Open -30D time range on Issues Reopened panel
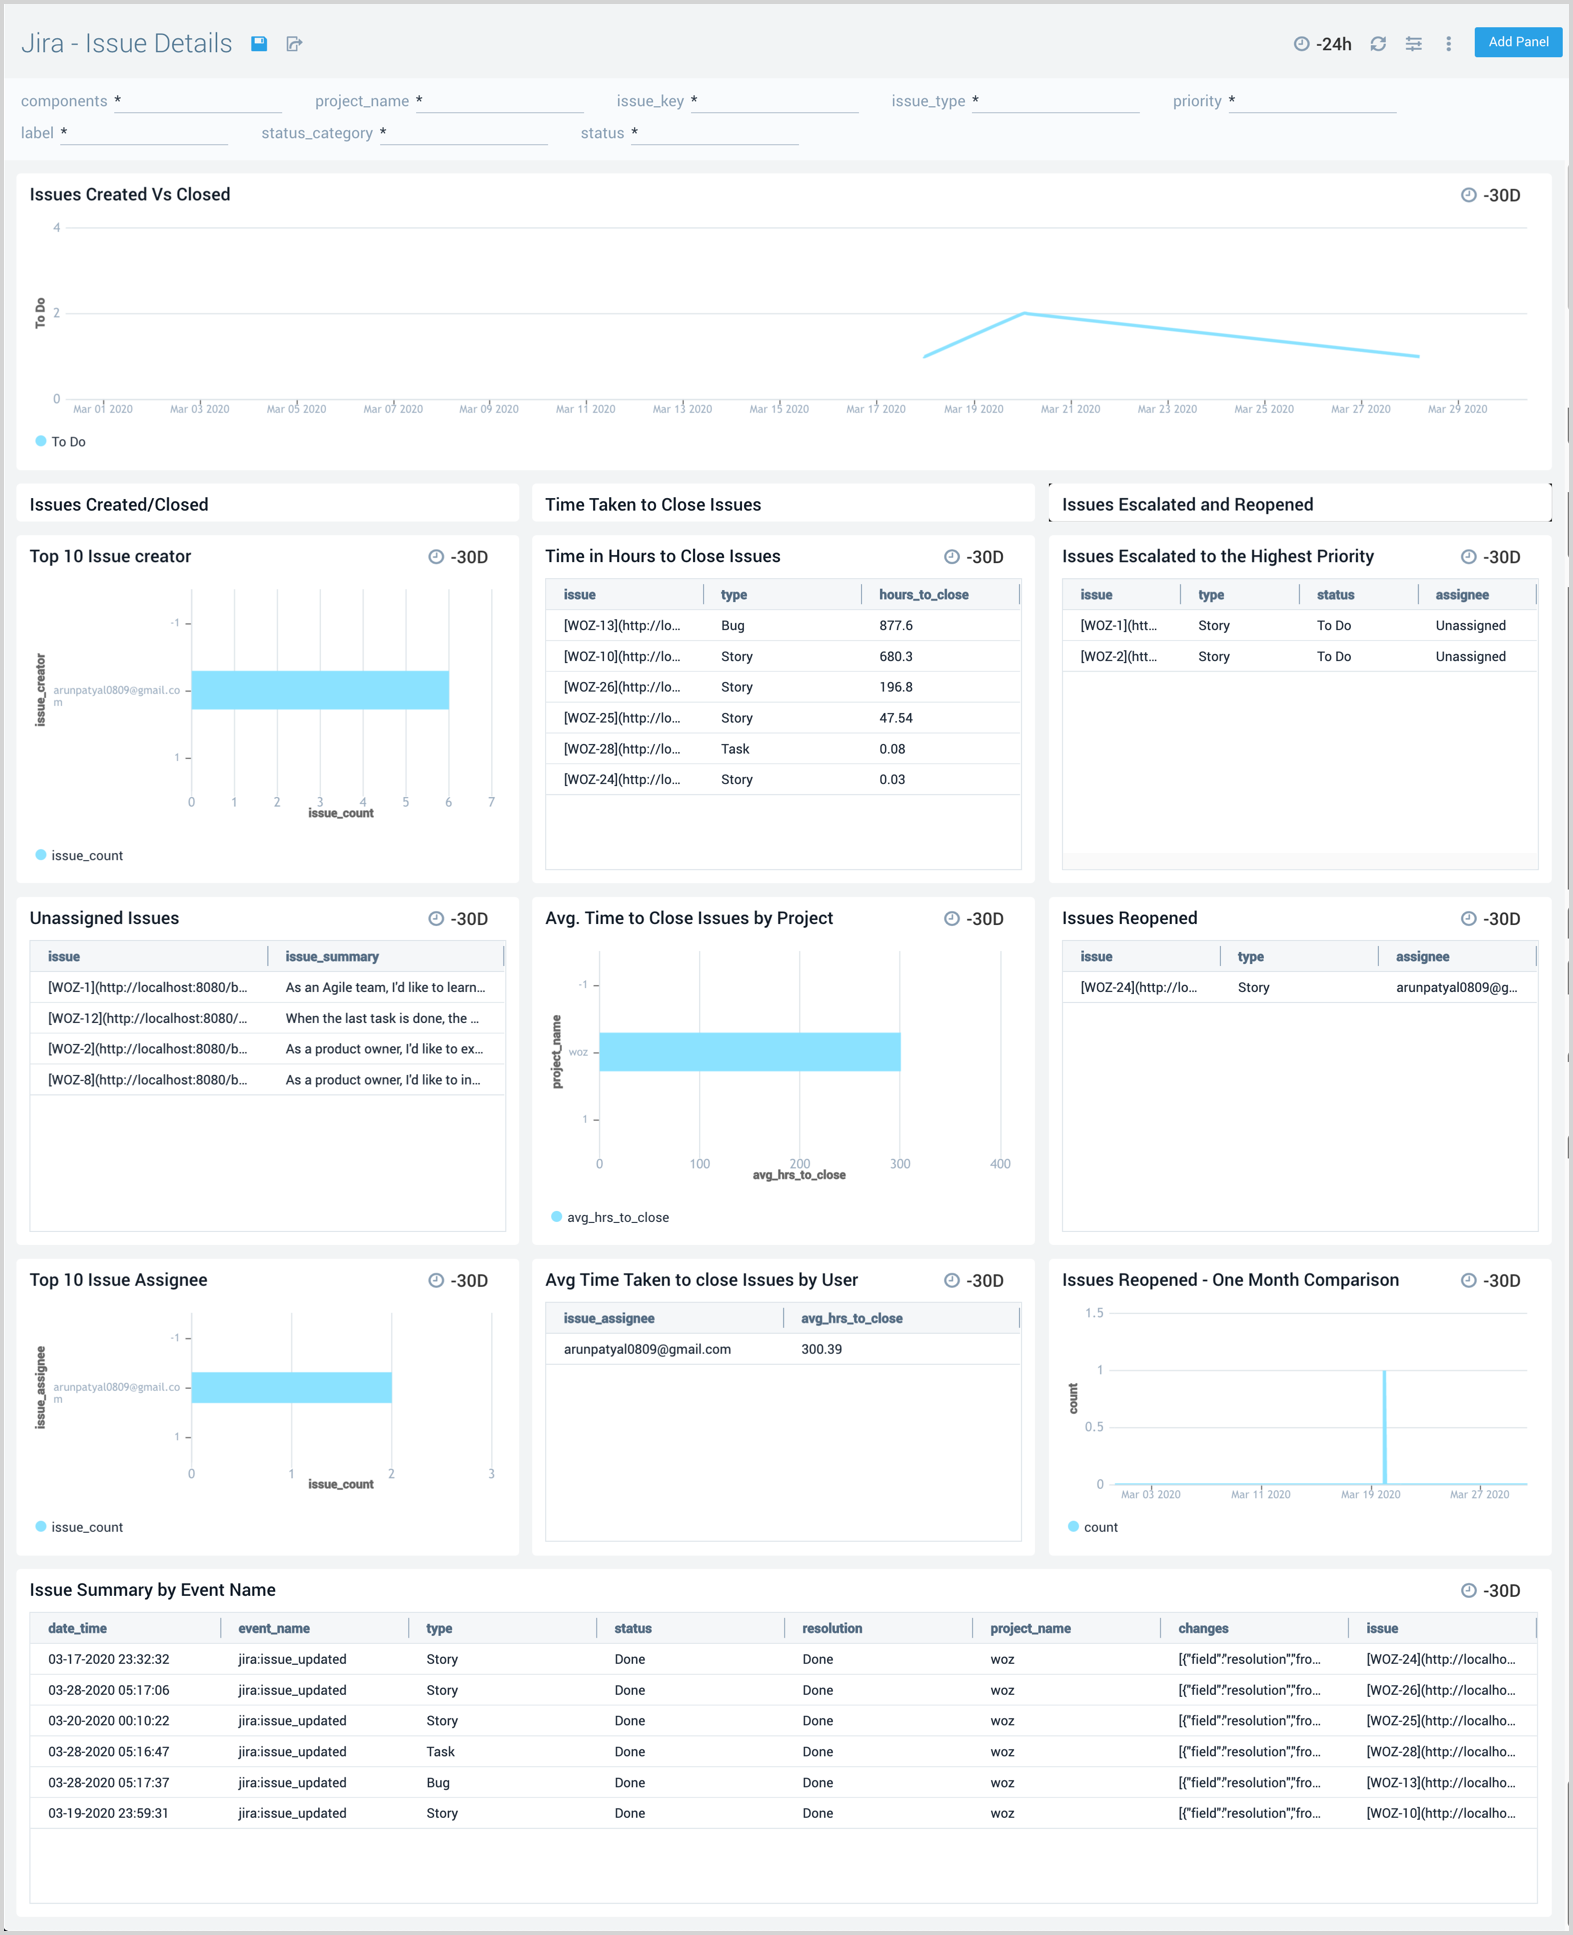This screenshot has width=1573, height=1935. pos(1501,919)
